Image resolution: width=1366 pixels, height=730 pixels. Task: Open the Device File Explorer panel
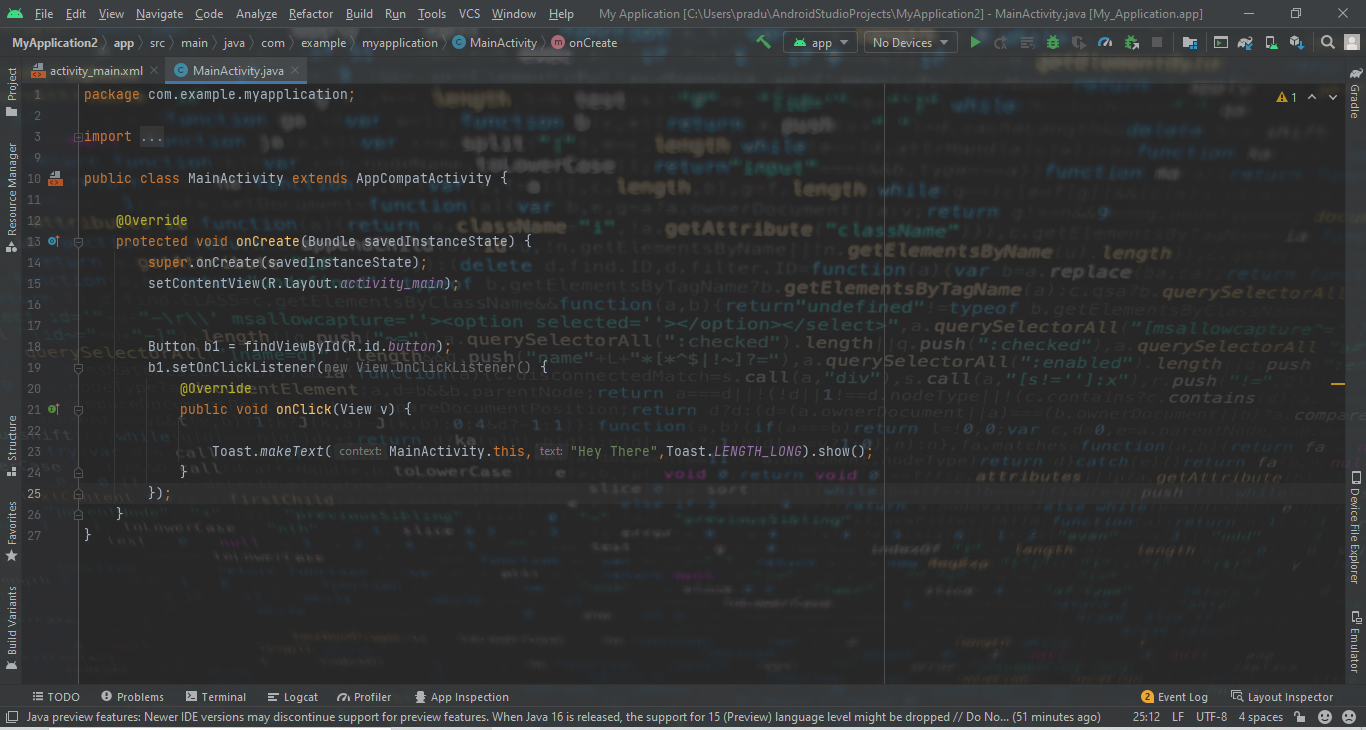[x=1355, y=527]
